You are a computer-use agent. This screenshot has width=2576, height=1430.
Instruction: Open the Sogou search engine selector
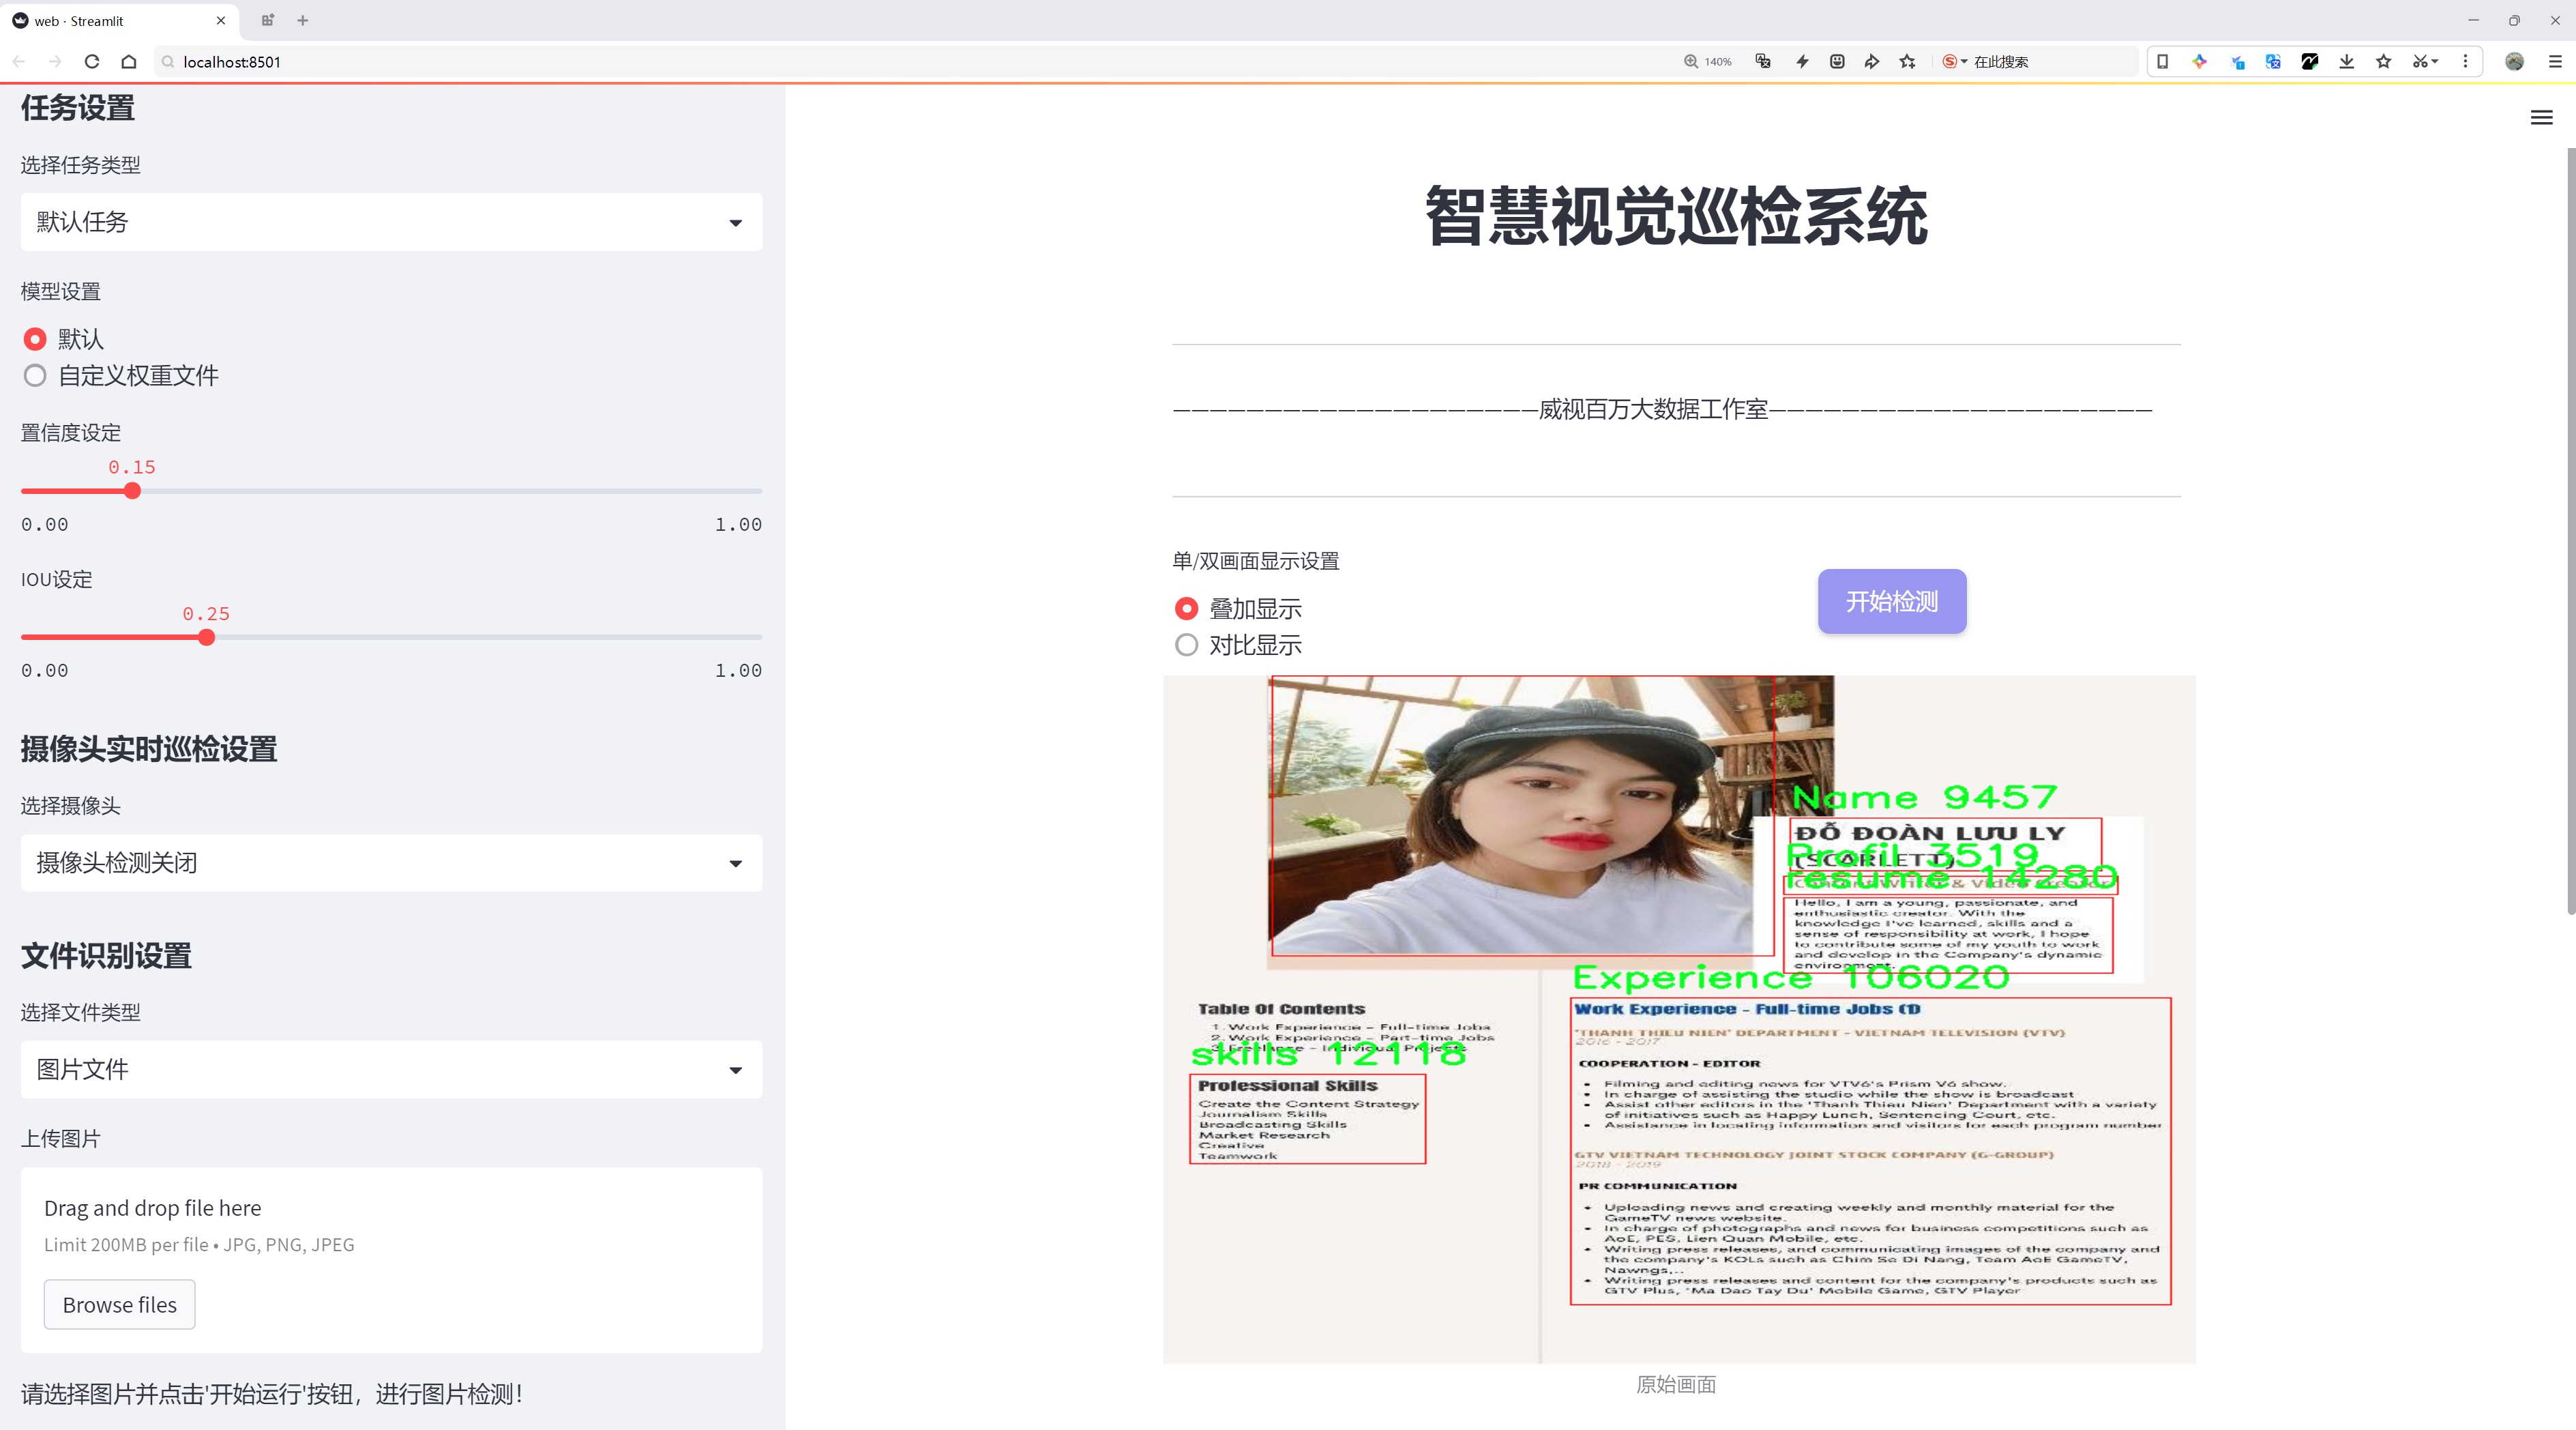point(1954,62)
